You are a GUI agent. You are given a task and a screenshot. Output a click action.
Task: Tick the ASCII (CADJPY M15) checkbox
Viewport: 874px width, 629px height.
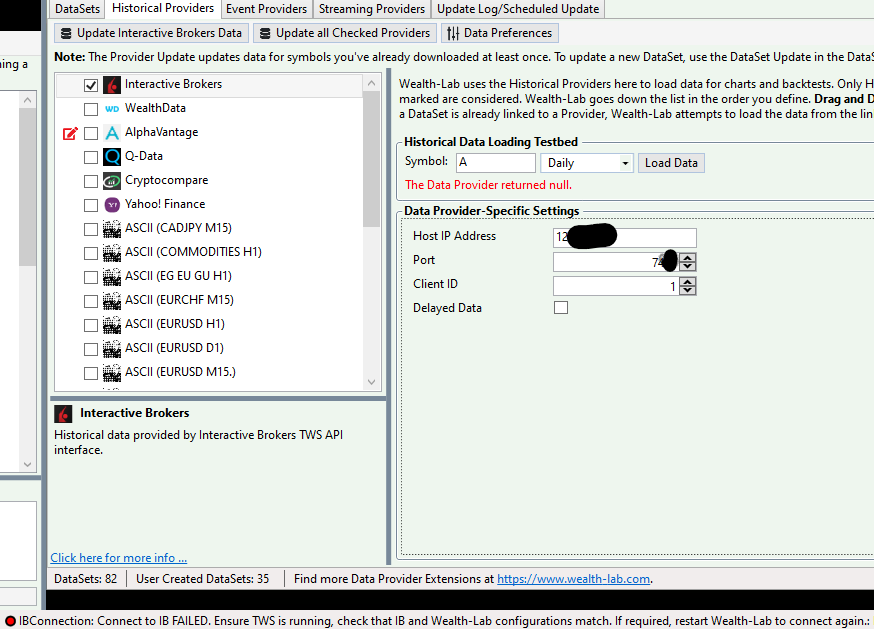click(x=91, y=229)
